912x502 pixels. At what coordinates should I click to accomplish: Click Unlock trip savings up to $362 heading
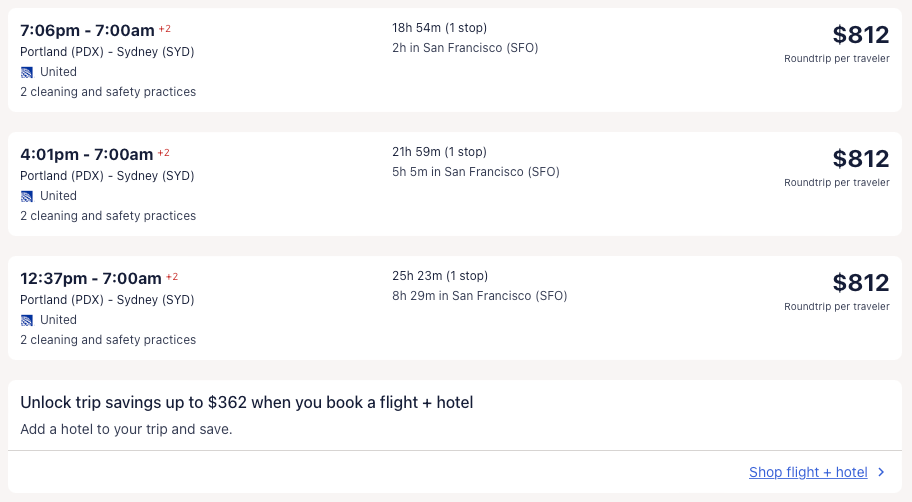pos(246,402)
